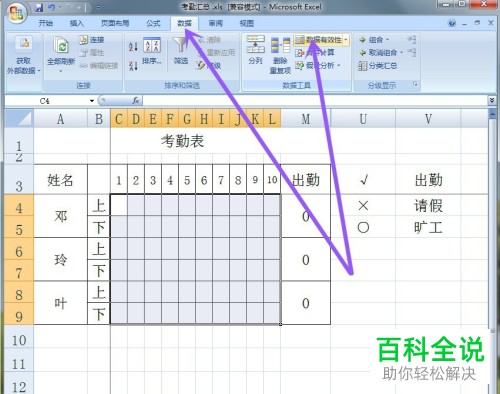Expand the 组合 dropdown arrow
Screen dimensions: 500x394
388,40
